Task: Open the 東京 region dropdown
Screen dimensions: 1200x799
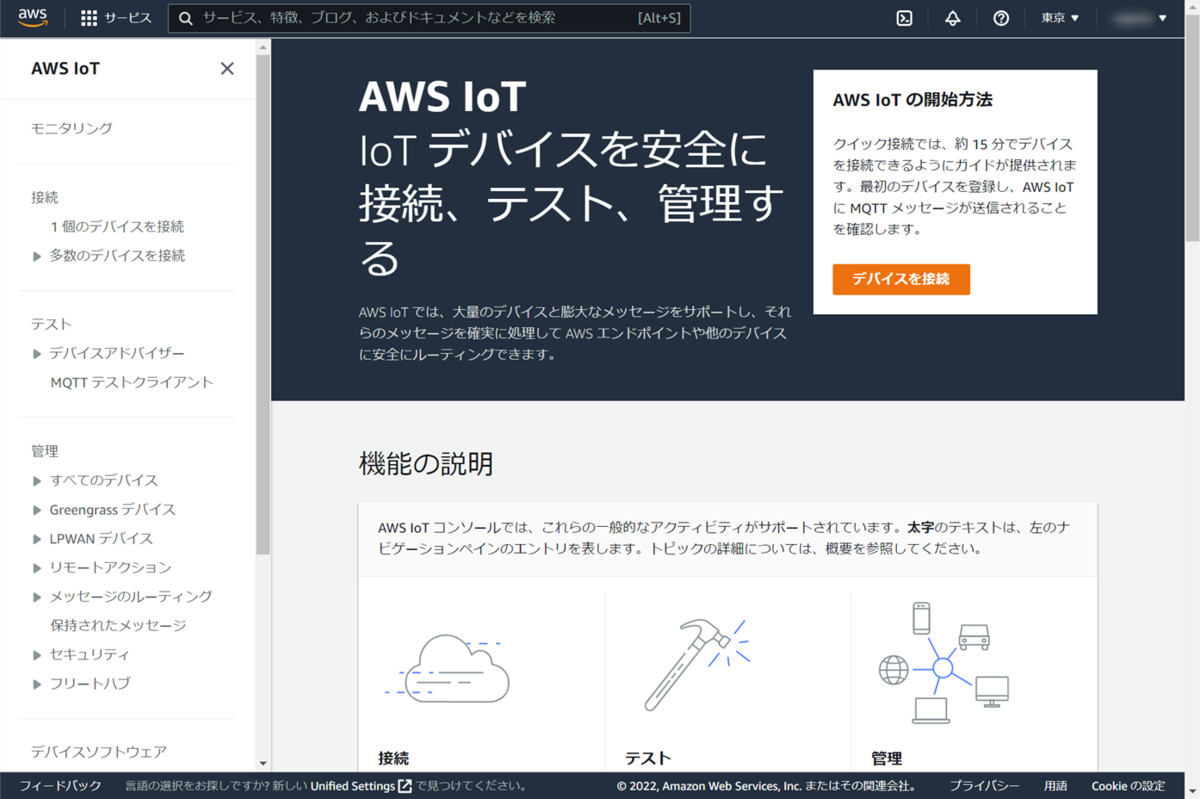Action: (1060, 18)
